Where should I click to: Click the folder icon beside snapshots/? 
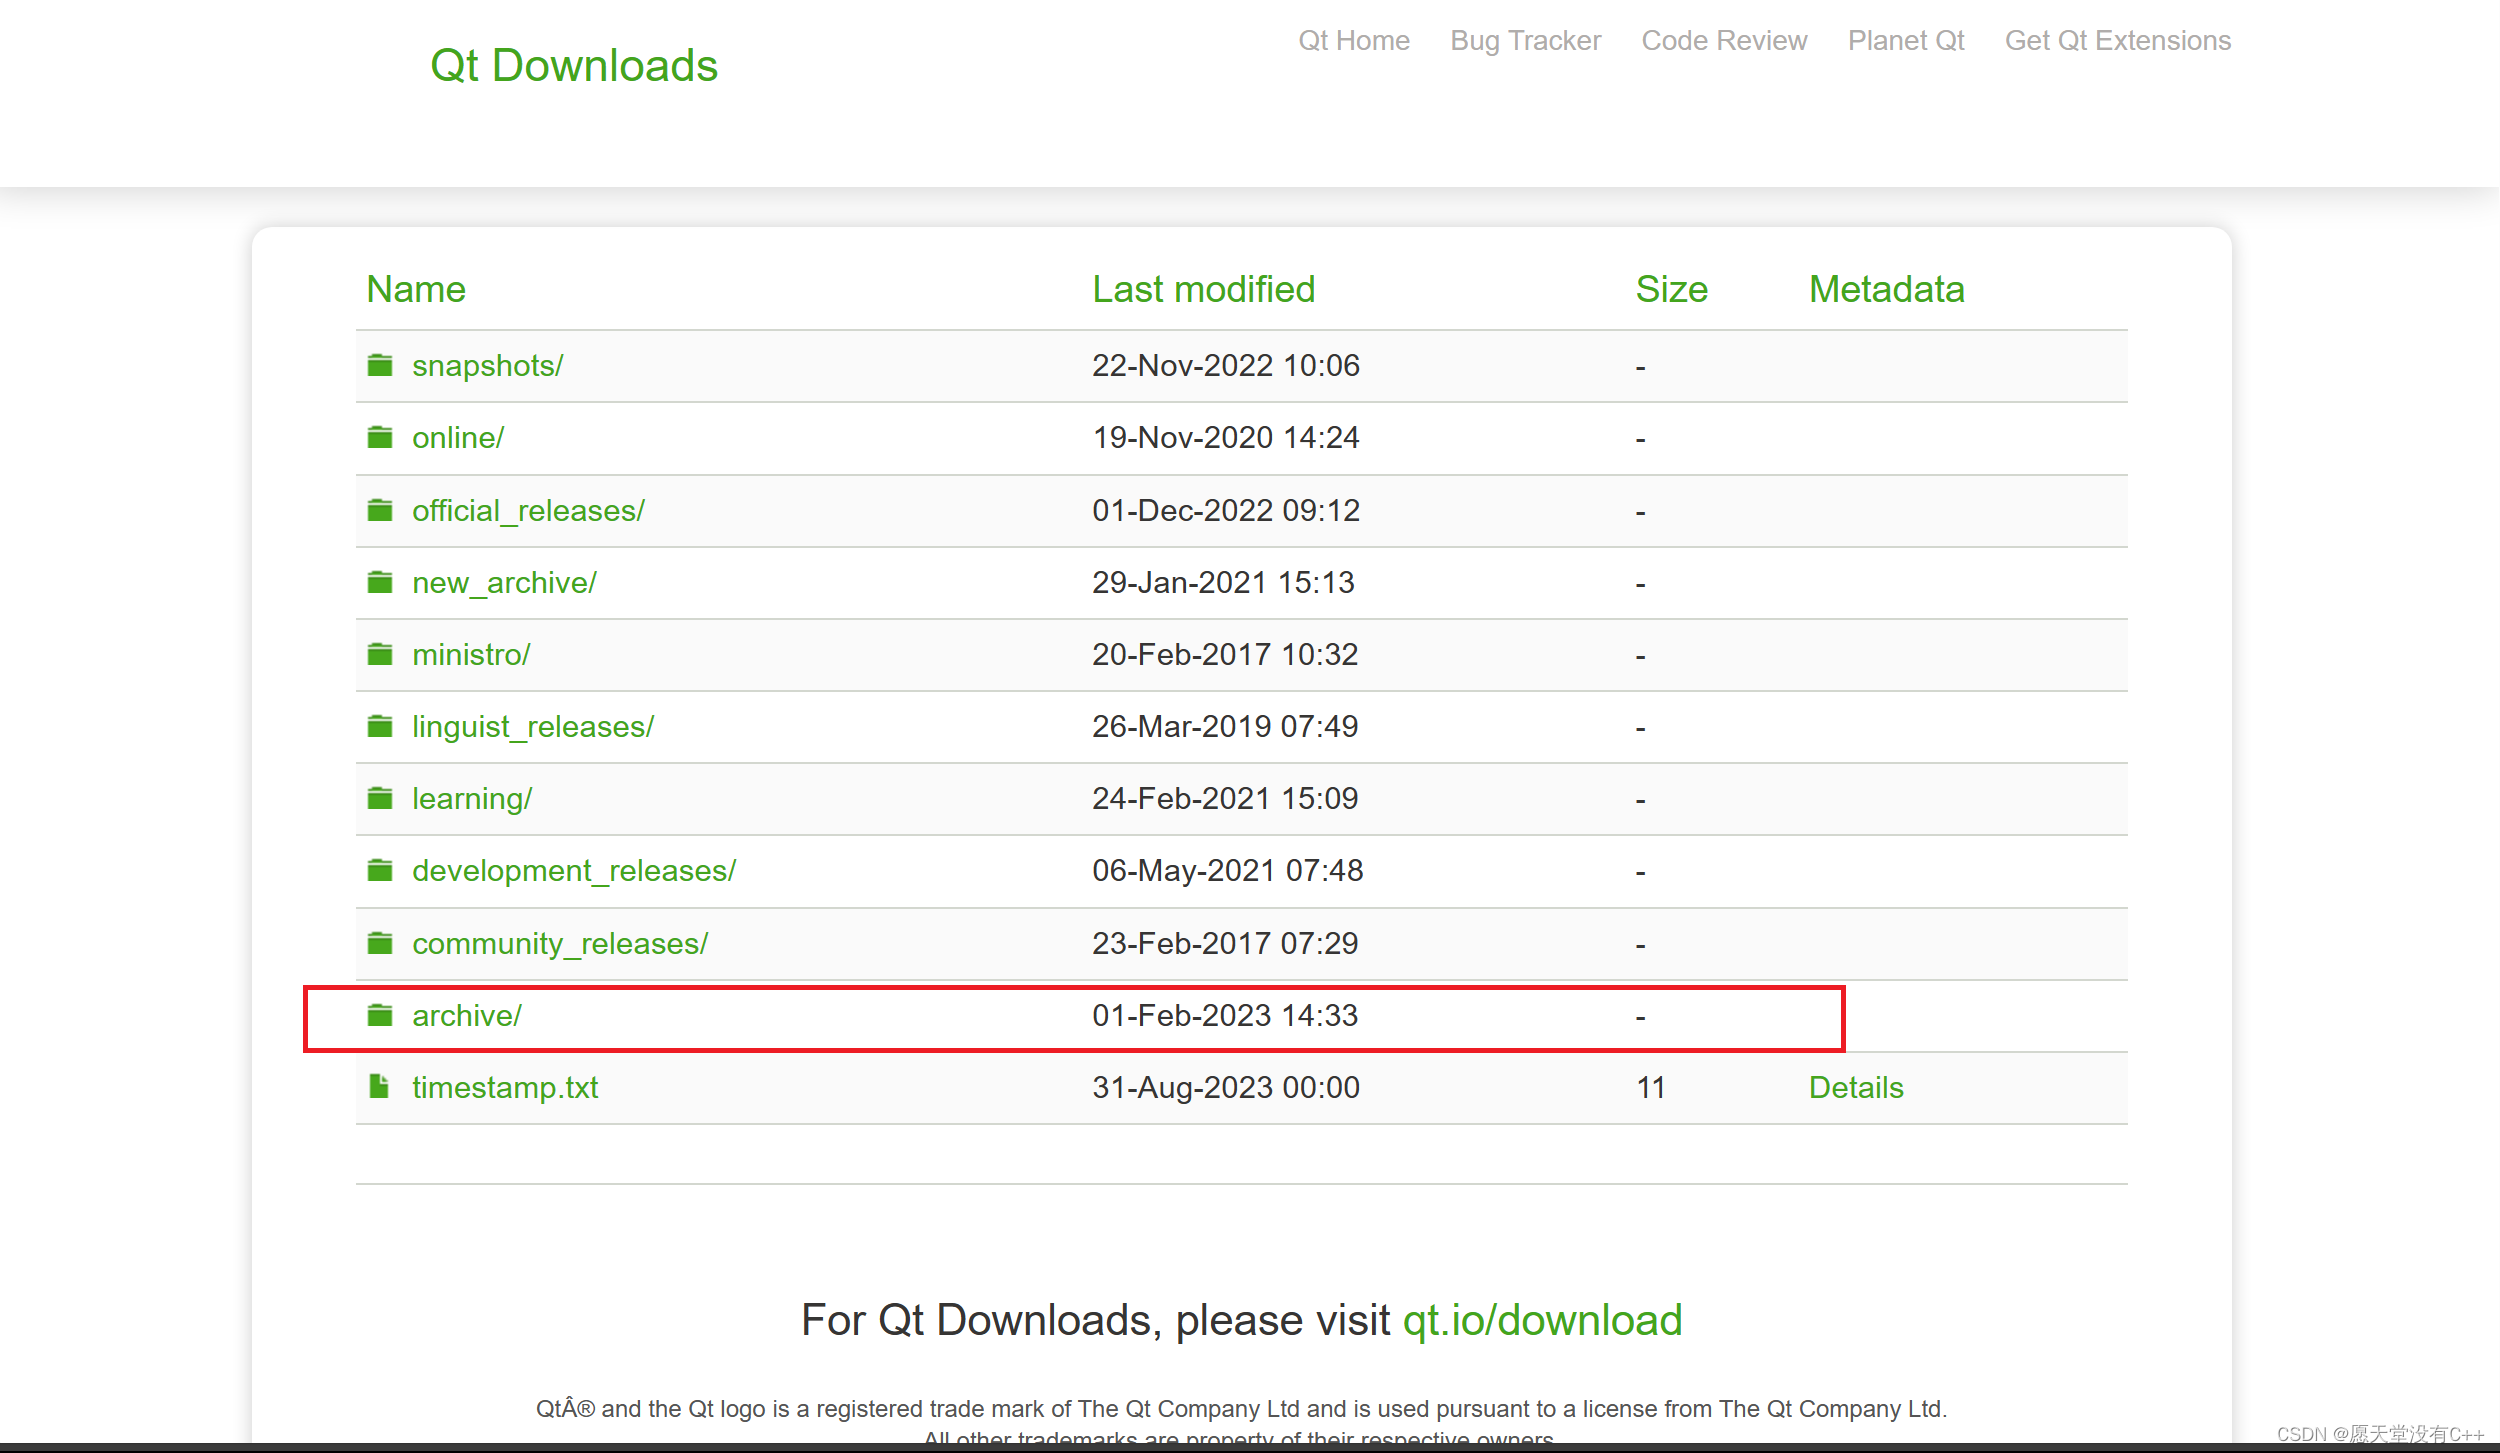380,366
